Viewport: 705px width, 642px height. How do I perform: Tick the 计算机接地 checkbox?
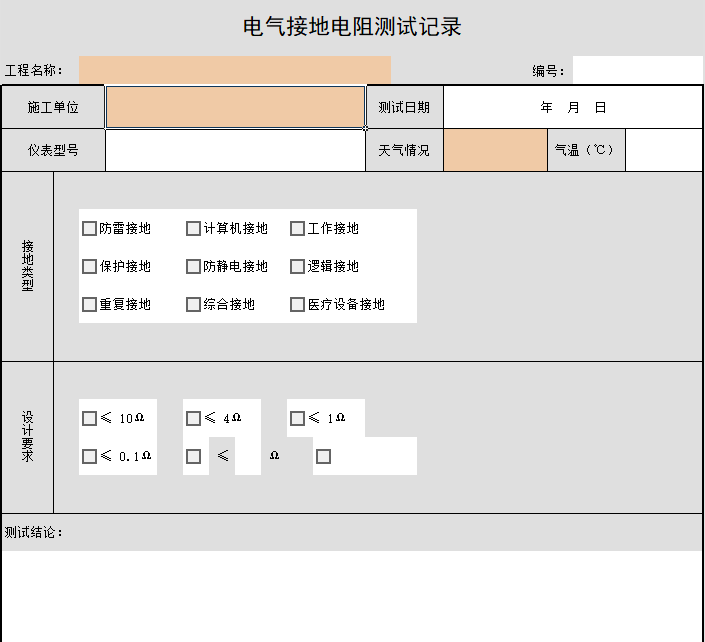193,228
